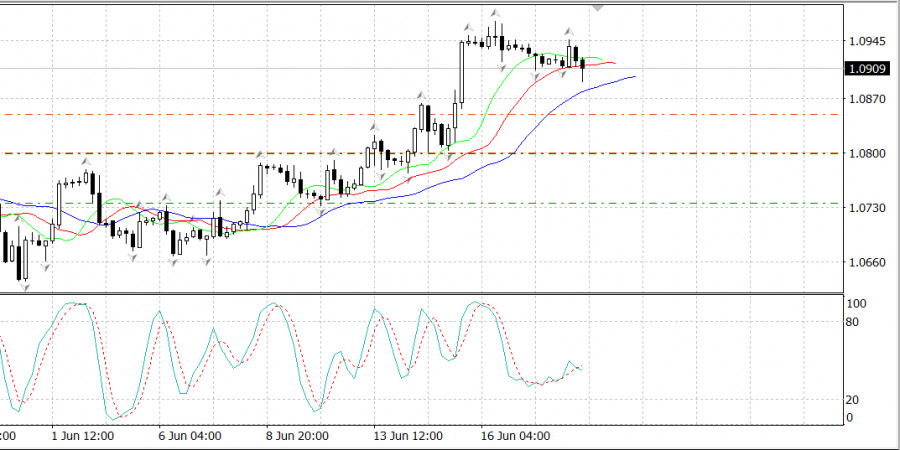The width and height of the screenshot is (900, 450).
Task: Click the 6 Jun 04:00 time label
Action: [x=189, y=437]
